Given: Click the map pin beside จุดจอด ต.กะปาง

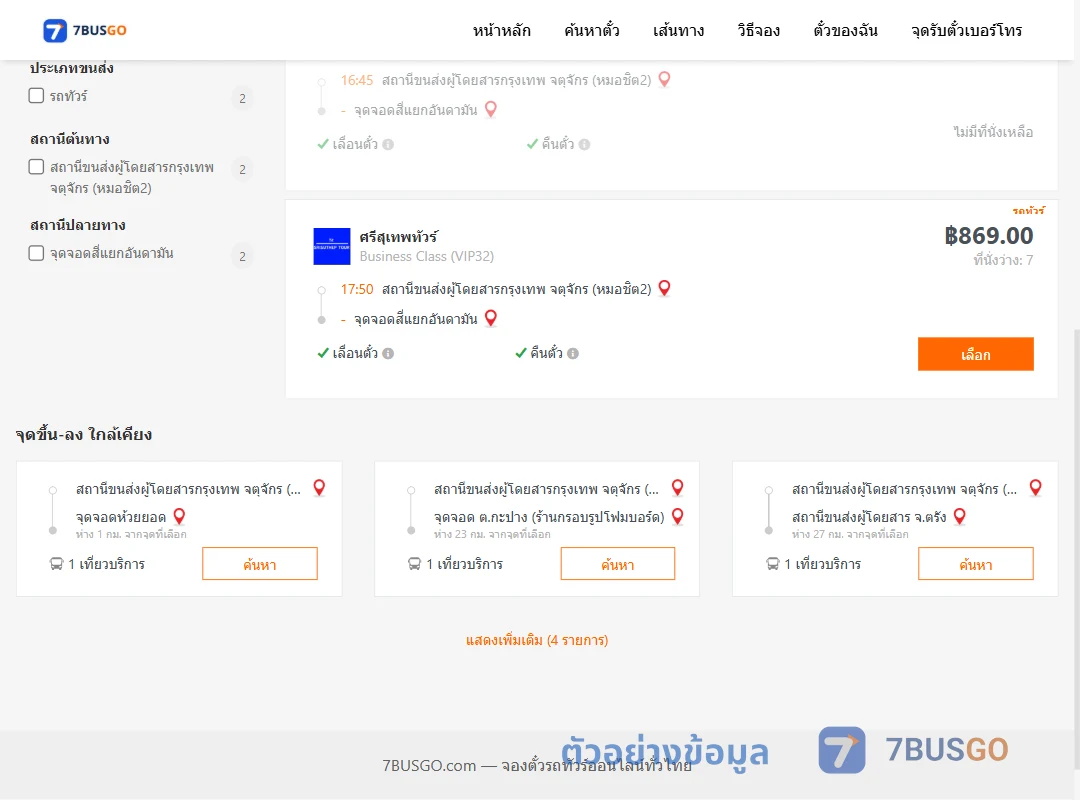Looking at the screenshot, I should tap(678, 516).
